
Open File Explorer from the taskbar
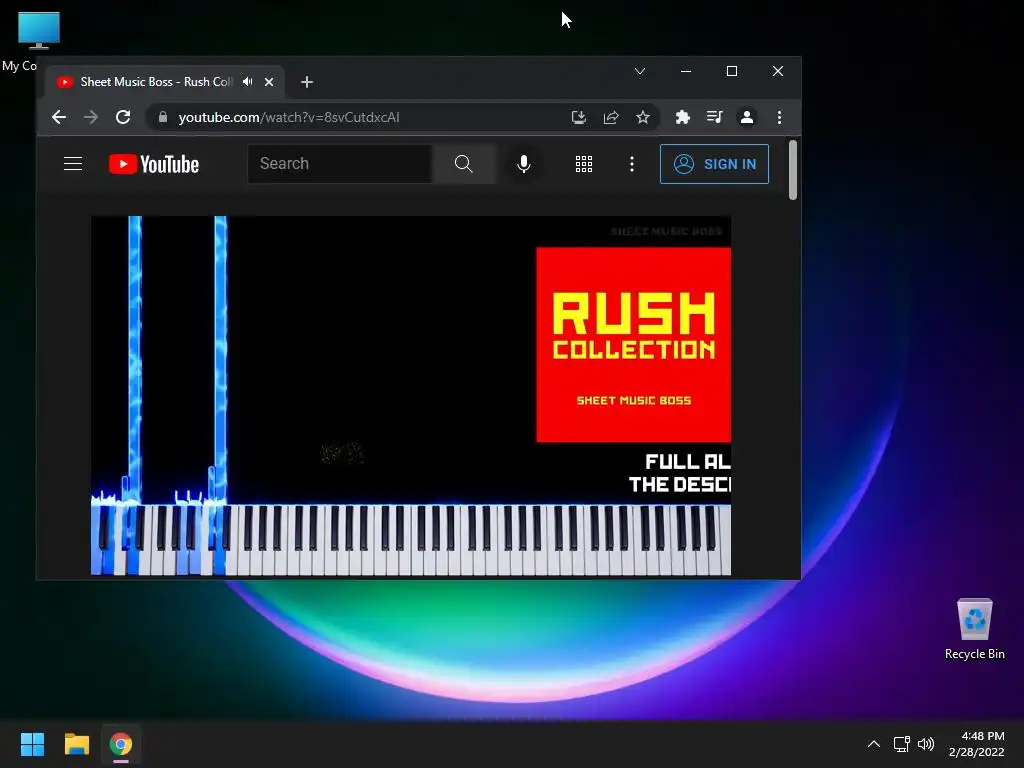(x=76, y=744)
